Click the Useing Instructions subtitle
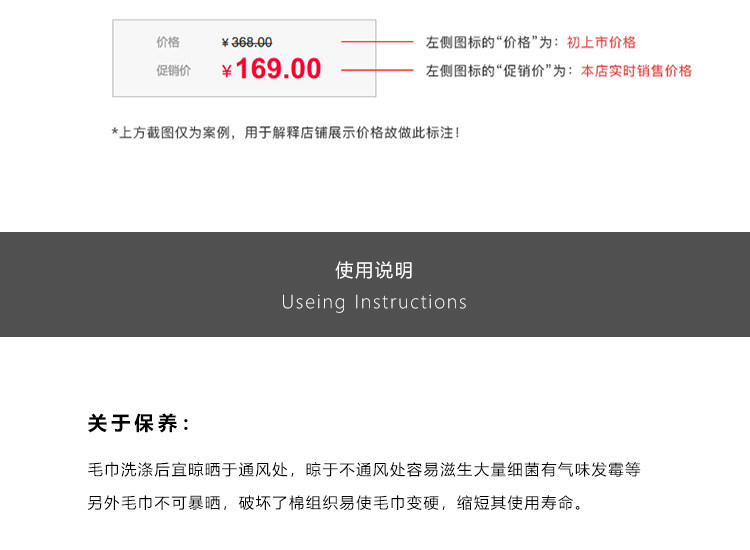Image resolution: width=750 pixels, height=550 pixels. coord(374,302)
